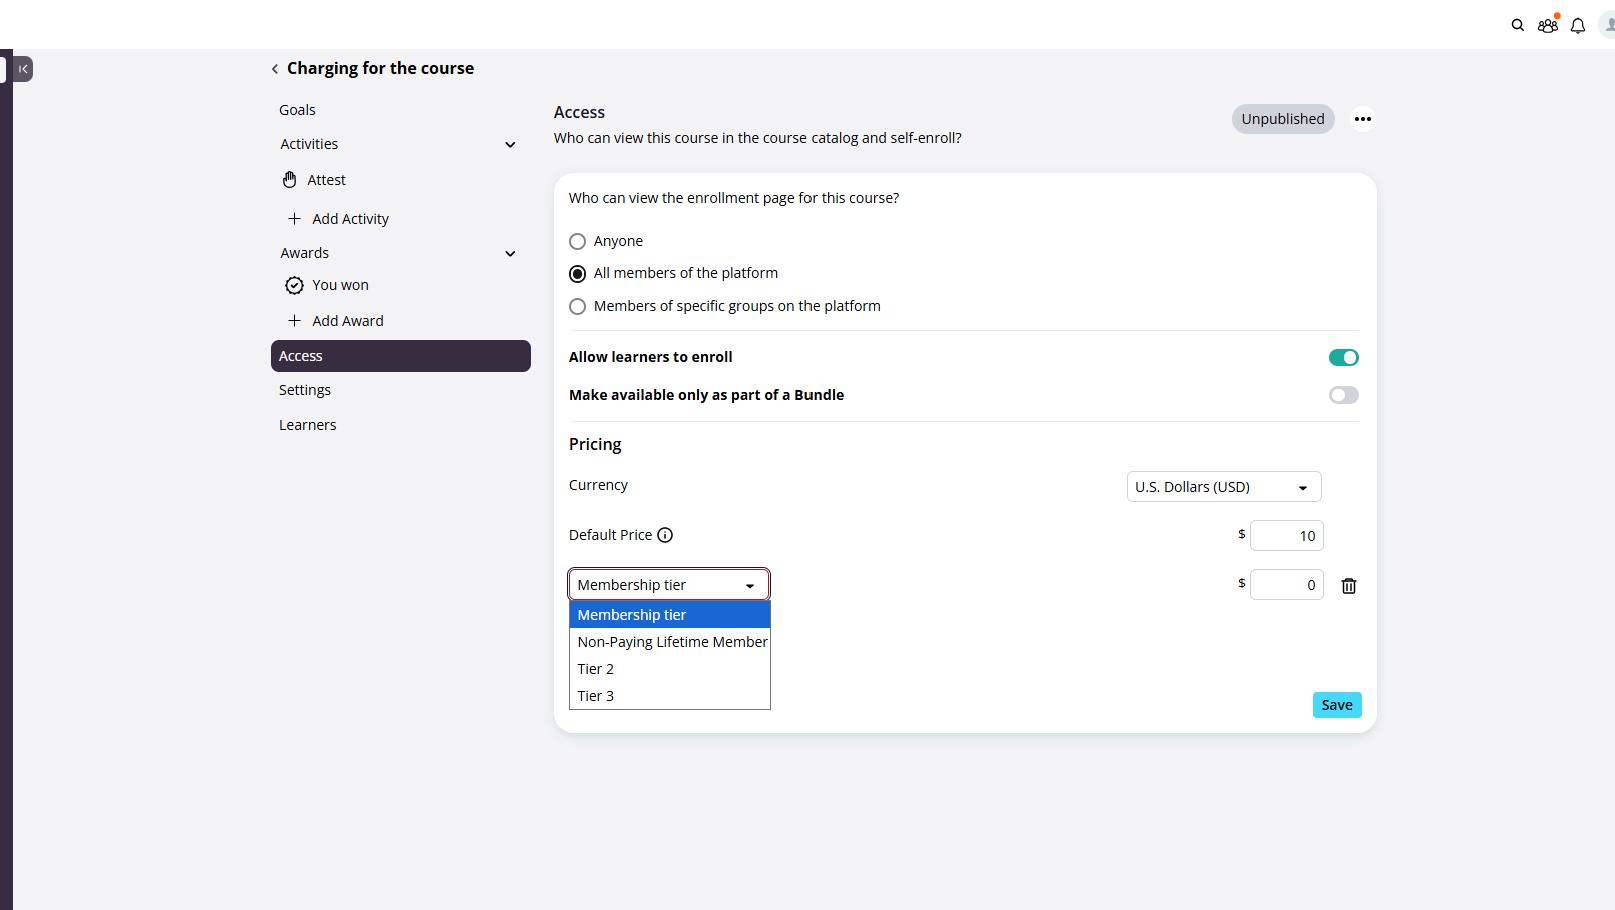
Task: Collapse the sidebar with the arrow icon
Action: [x=23, y=69]
